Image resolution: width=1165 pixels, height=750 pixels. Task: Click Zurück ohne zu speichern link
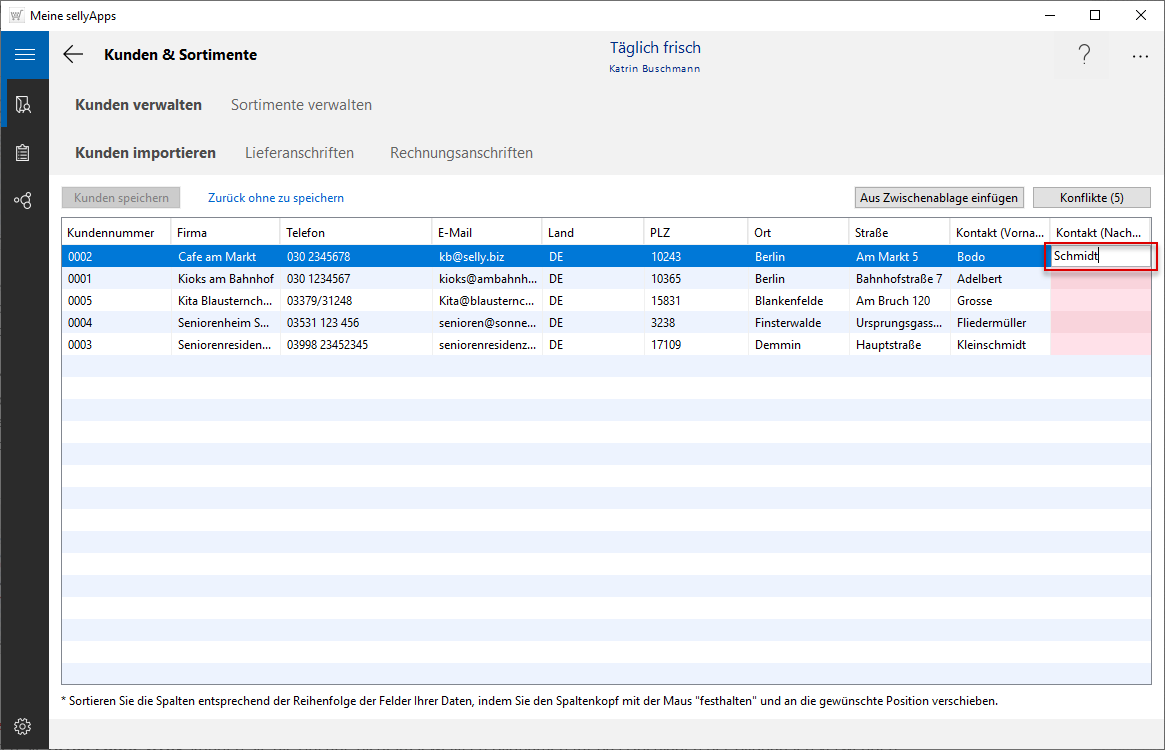(x=275, y=198)
